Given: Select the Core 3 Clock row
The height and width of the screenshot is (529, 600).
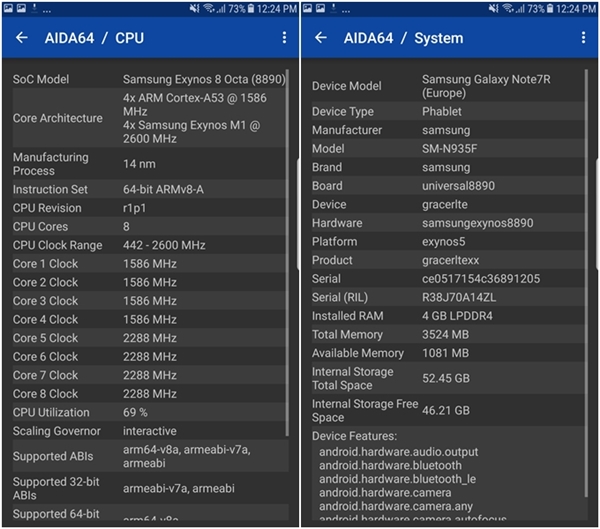Looking at the screenshot, I should [x=149, y=301].
